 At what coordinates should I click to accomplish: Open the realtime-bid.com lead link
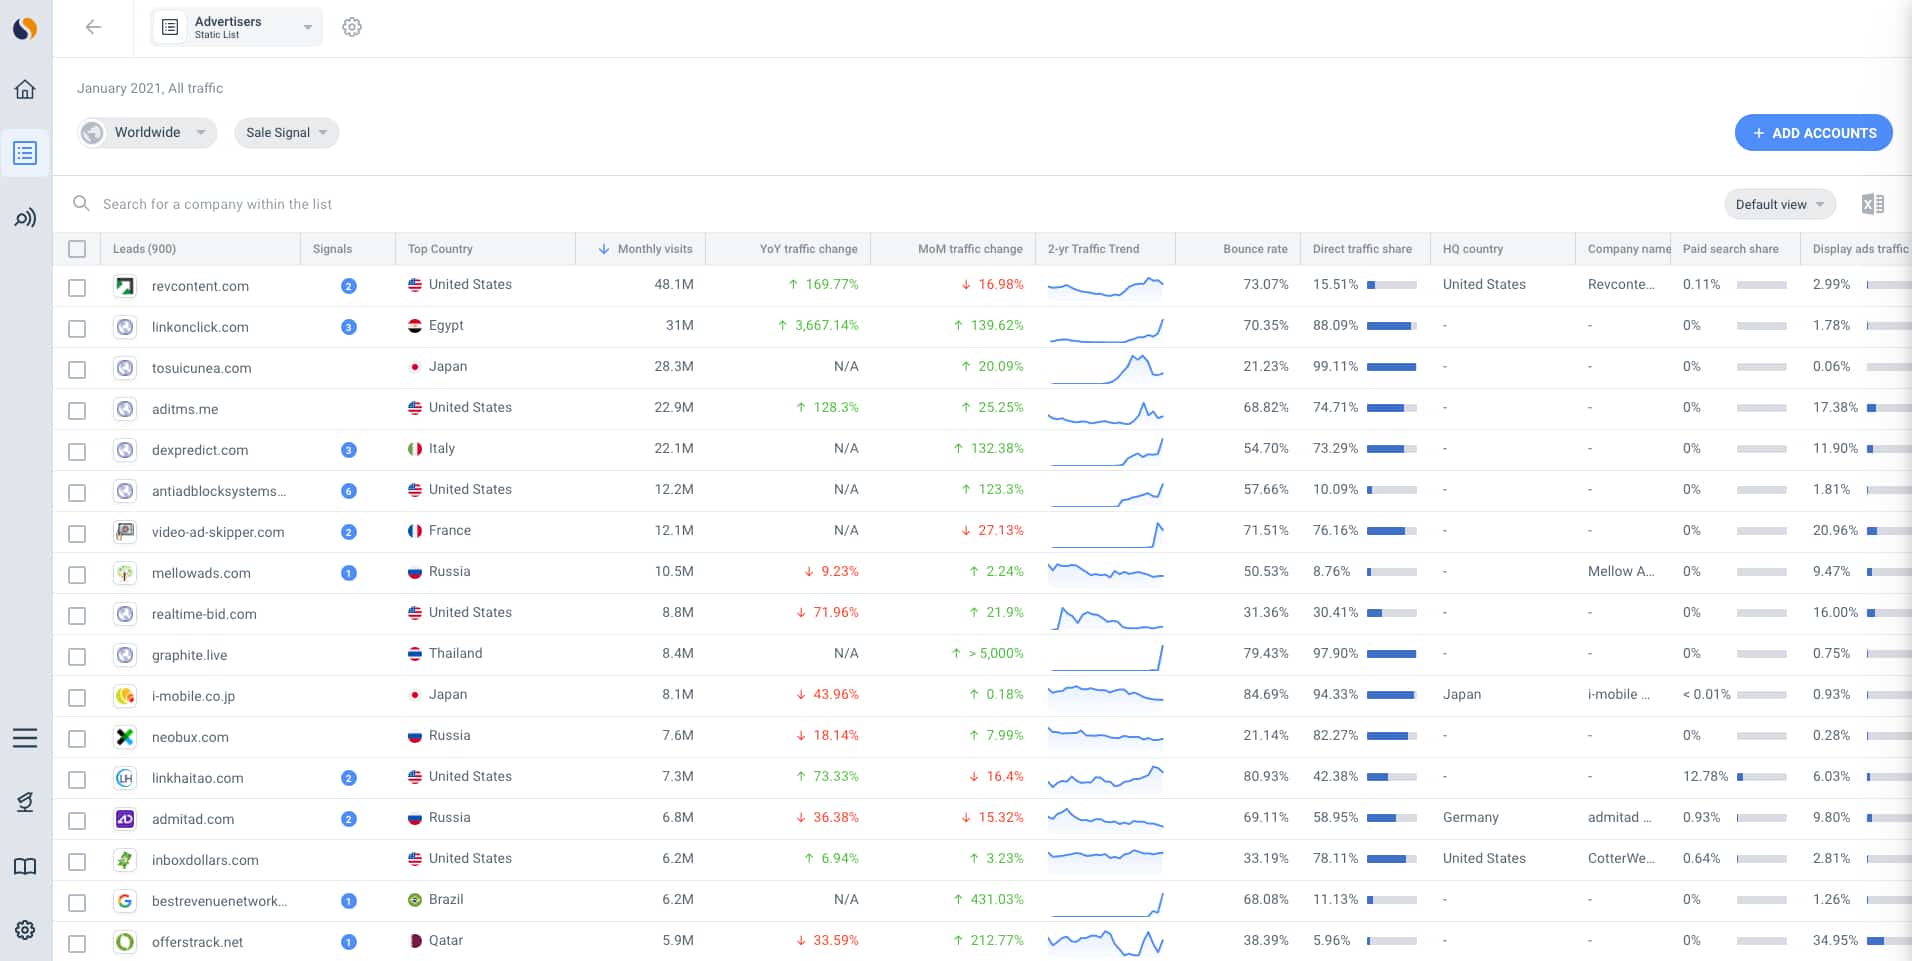point(204,614)
